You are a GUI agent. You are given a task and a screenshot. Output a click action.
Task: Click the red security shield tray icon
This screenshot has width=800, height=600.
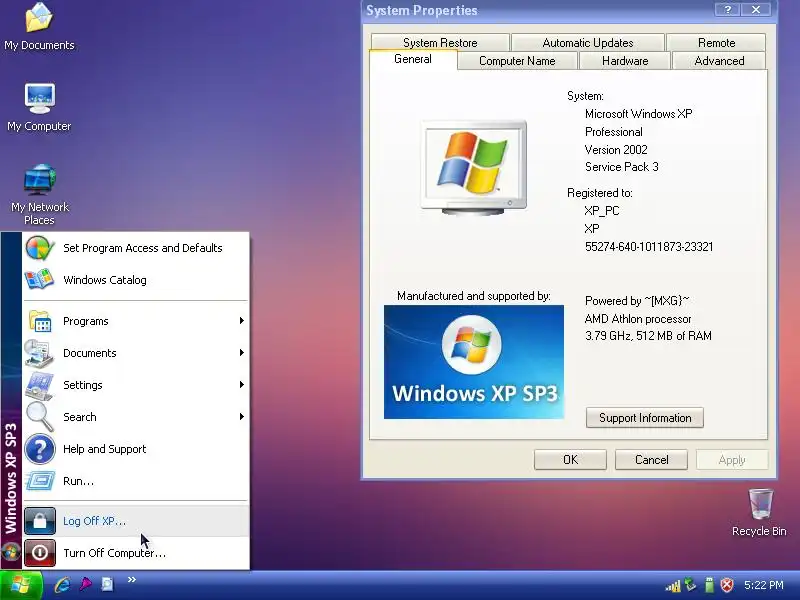point(727,585)
